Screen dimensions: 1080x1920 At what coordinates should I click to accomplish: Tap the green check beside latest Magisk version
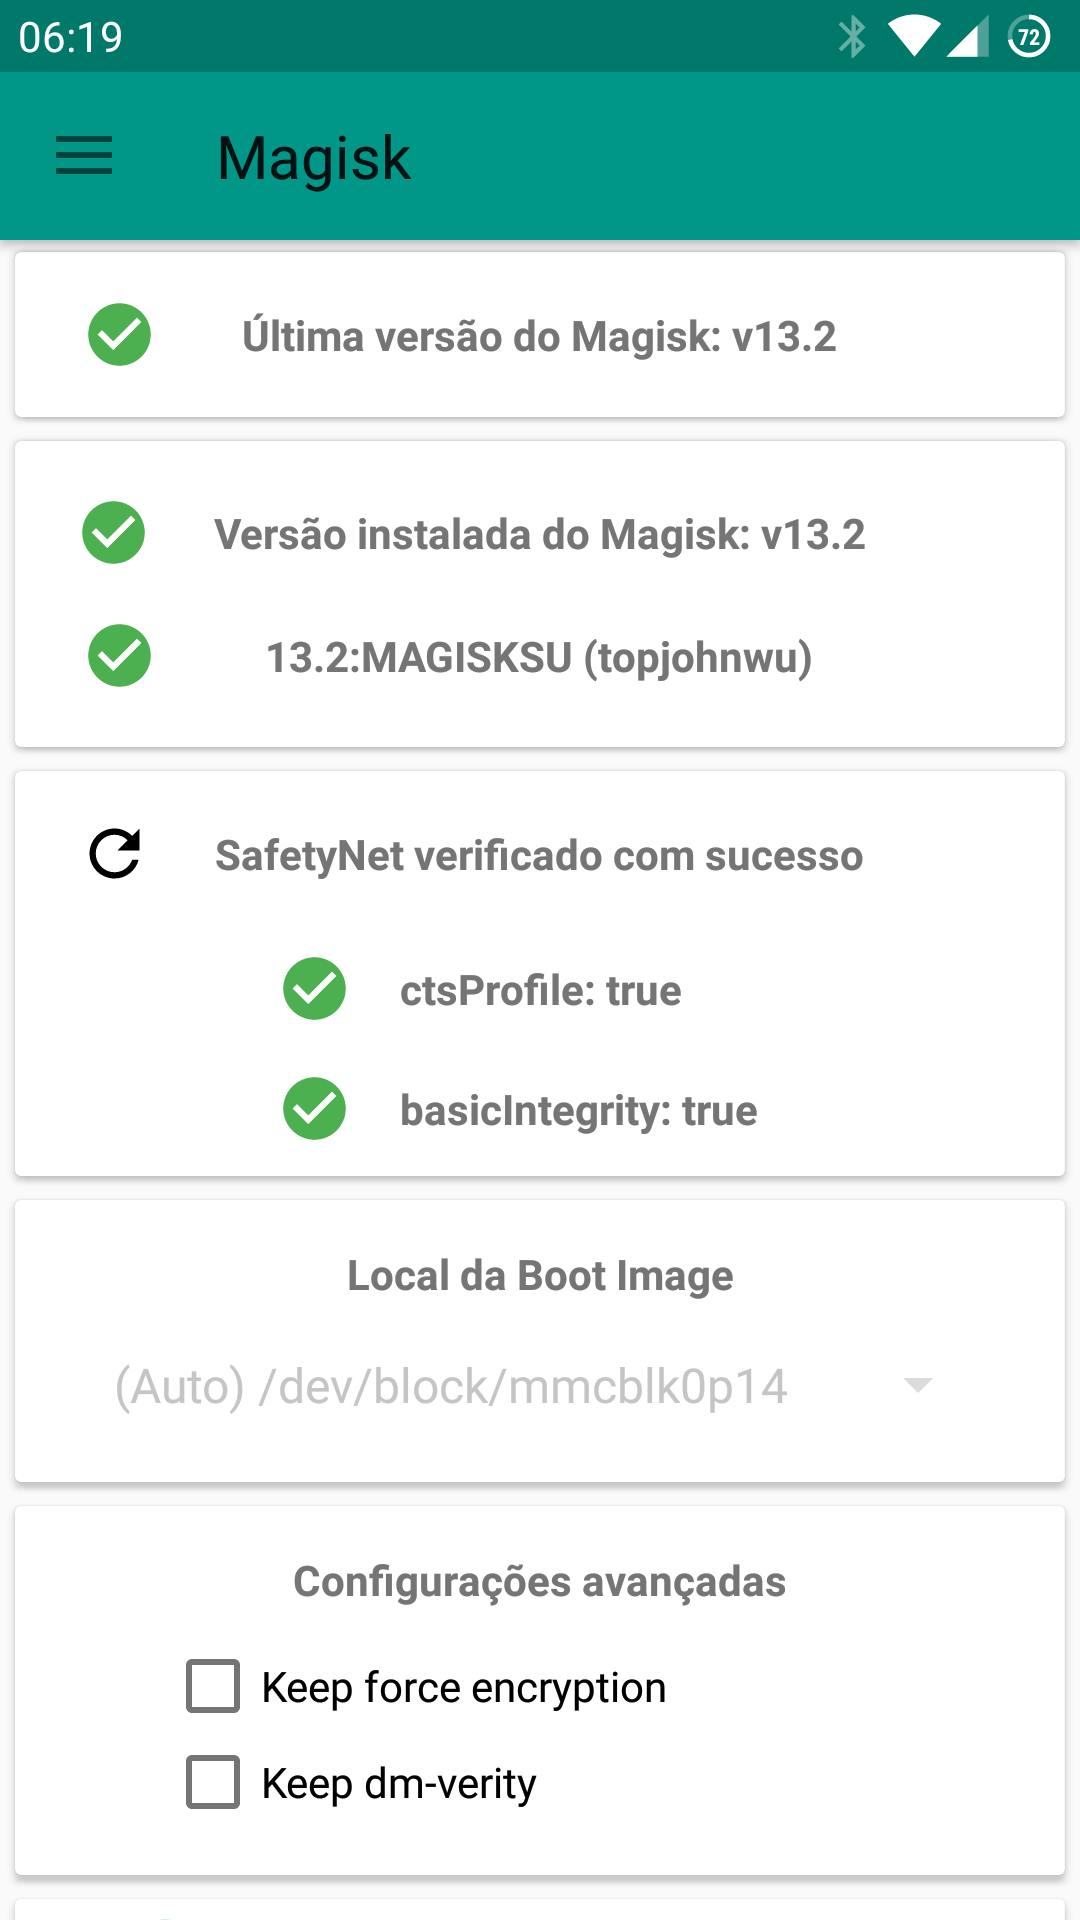point(119,335)
